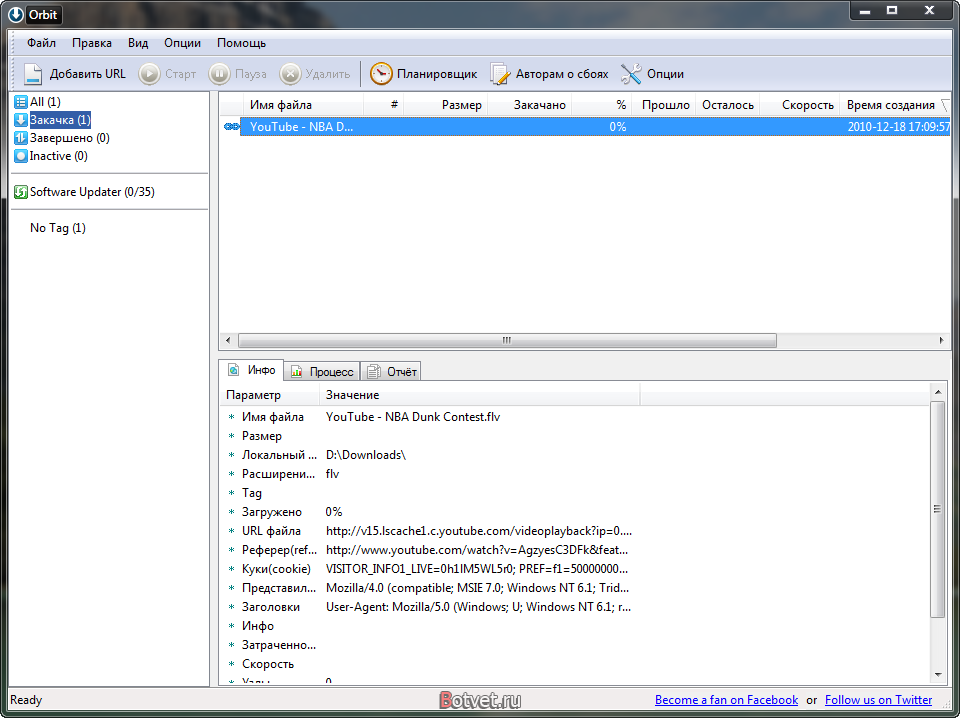Viewport: 960px width, 718px height.
Task: Open the Файл menu
Action: point(41,43)
